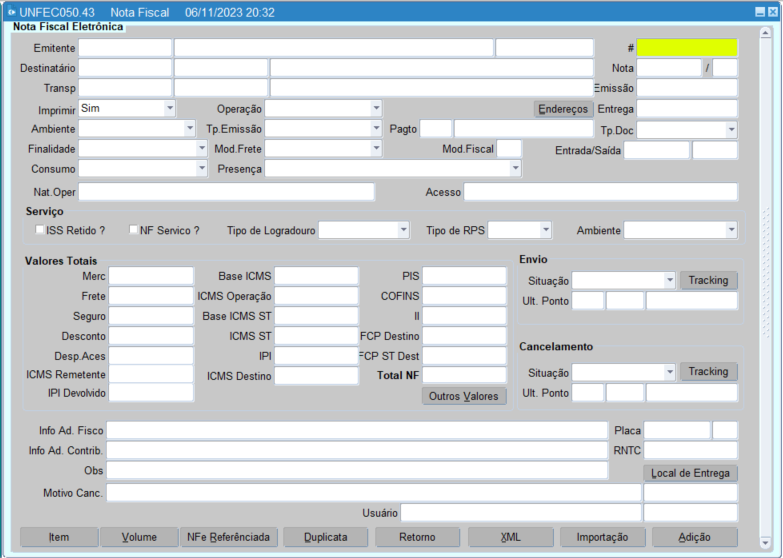Check the ISS Retido checkbox

(x=40, y=230)
